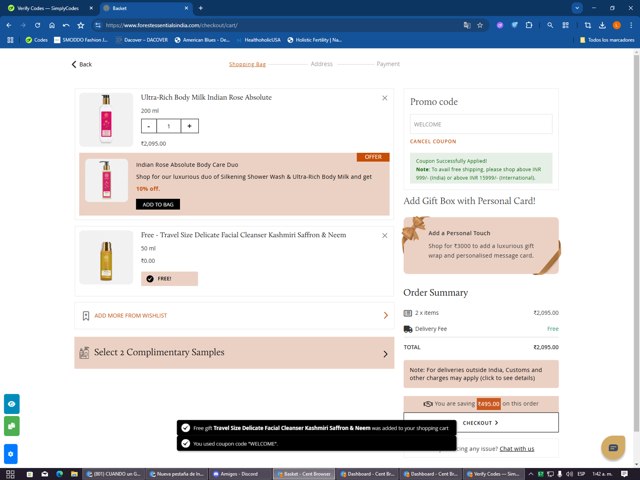Click the star icon beside the home button
The image size is (640, 480).
click(81, 25)
